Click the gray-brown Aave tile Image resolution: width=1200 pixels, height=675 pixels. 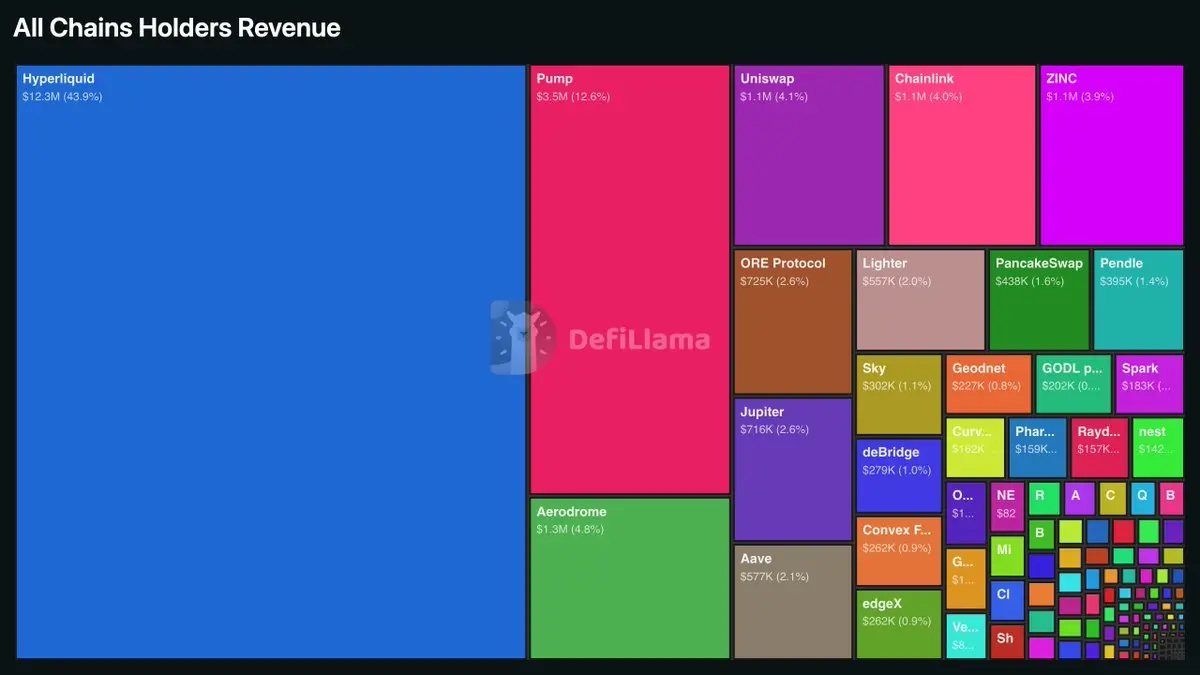(793, 602)
